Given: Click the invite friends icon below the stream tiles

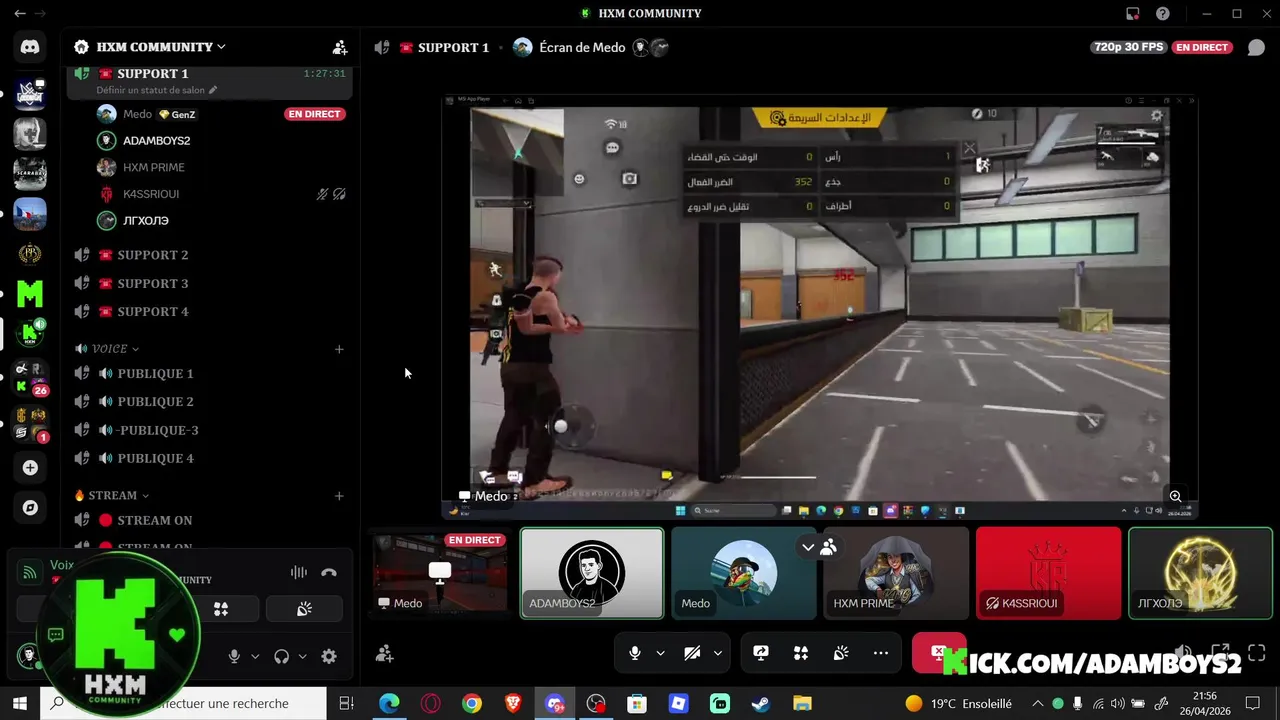Looking at the screenshot, I should pos(384,653).
